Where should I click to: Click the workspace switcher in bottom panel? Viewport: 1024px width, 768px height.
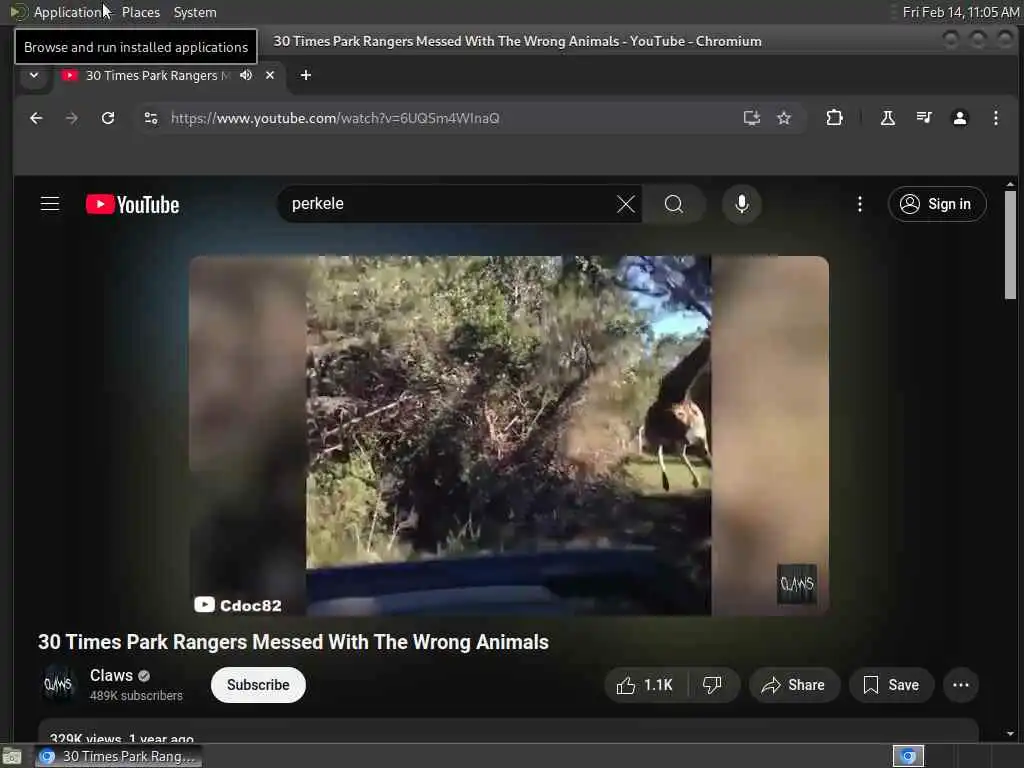pos(908,756)
